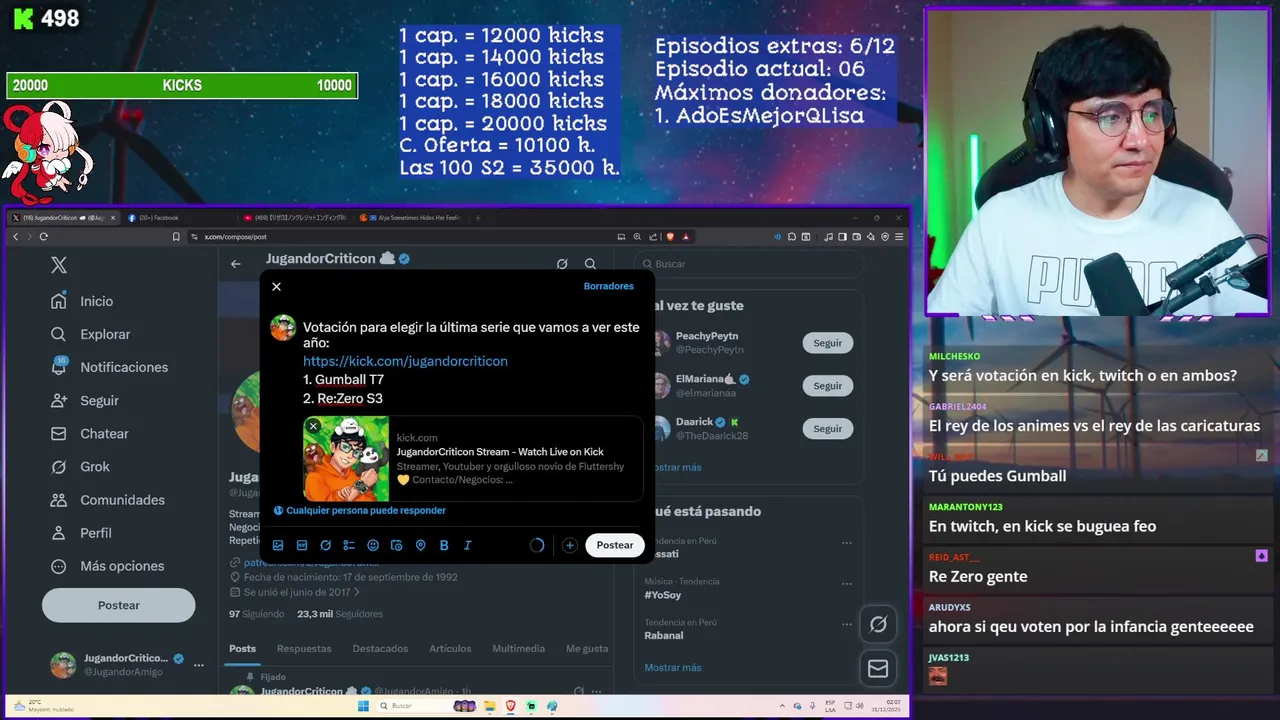Add a photo using the media icon
The image size is (1280, 720).
(x=278, y=545)
